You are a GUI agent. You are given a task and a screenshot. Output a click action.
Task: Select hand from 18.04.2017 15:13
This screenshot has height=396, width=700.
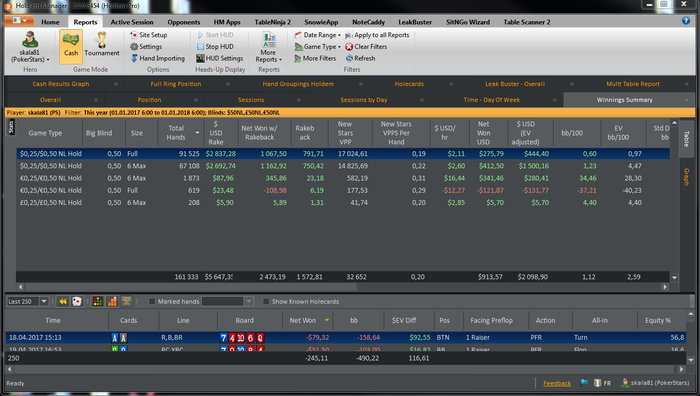345,338
